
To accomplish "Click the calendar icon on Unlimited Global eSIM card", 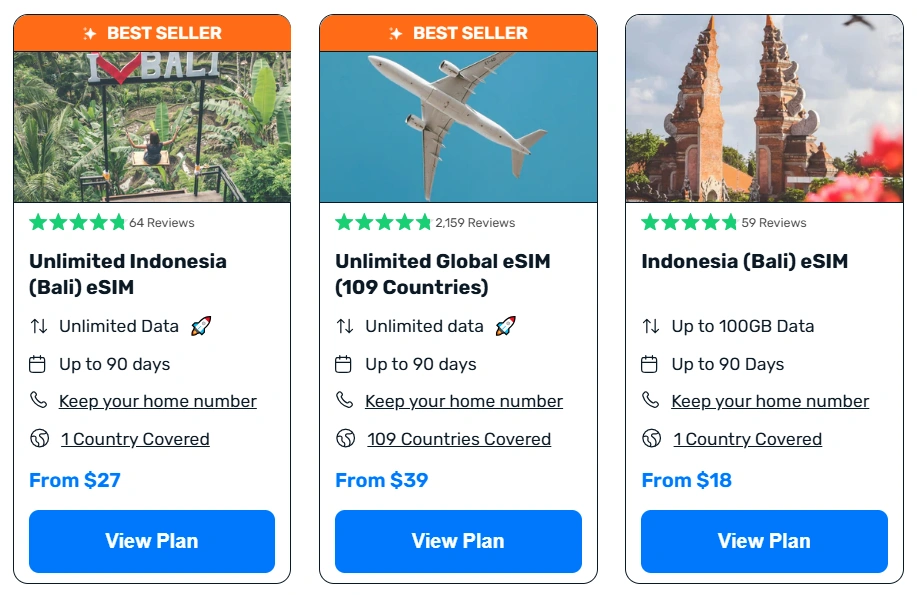I will pos(344,364).
